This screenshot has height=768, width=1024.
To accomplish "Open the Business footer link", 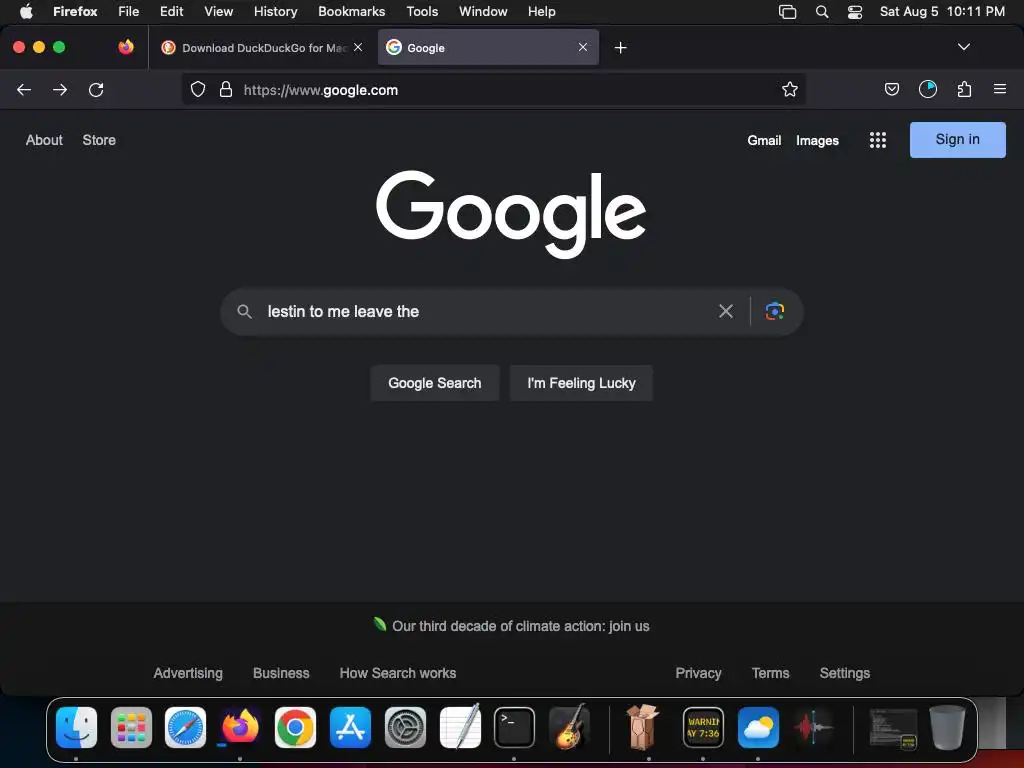I will (x=281, y=673).
